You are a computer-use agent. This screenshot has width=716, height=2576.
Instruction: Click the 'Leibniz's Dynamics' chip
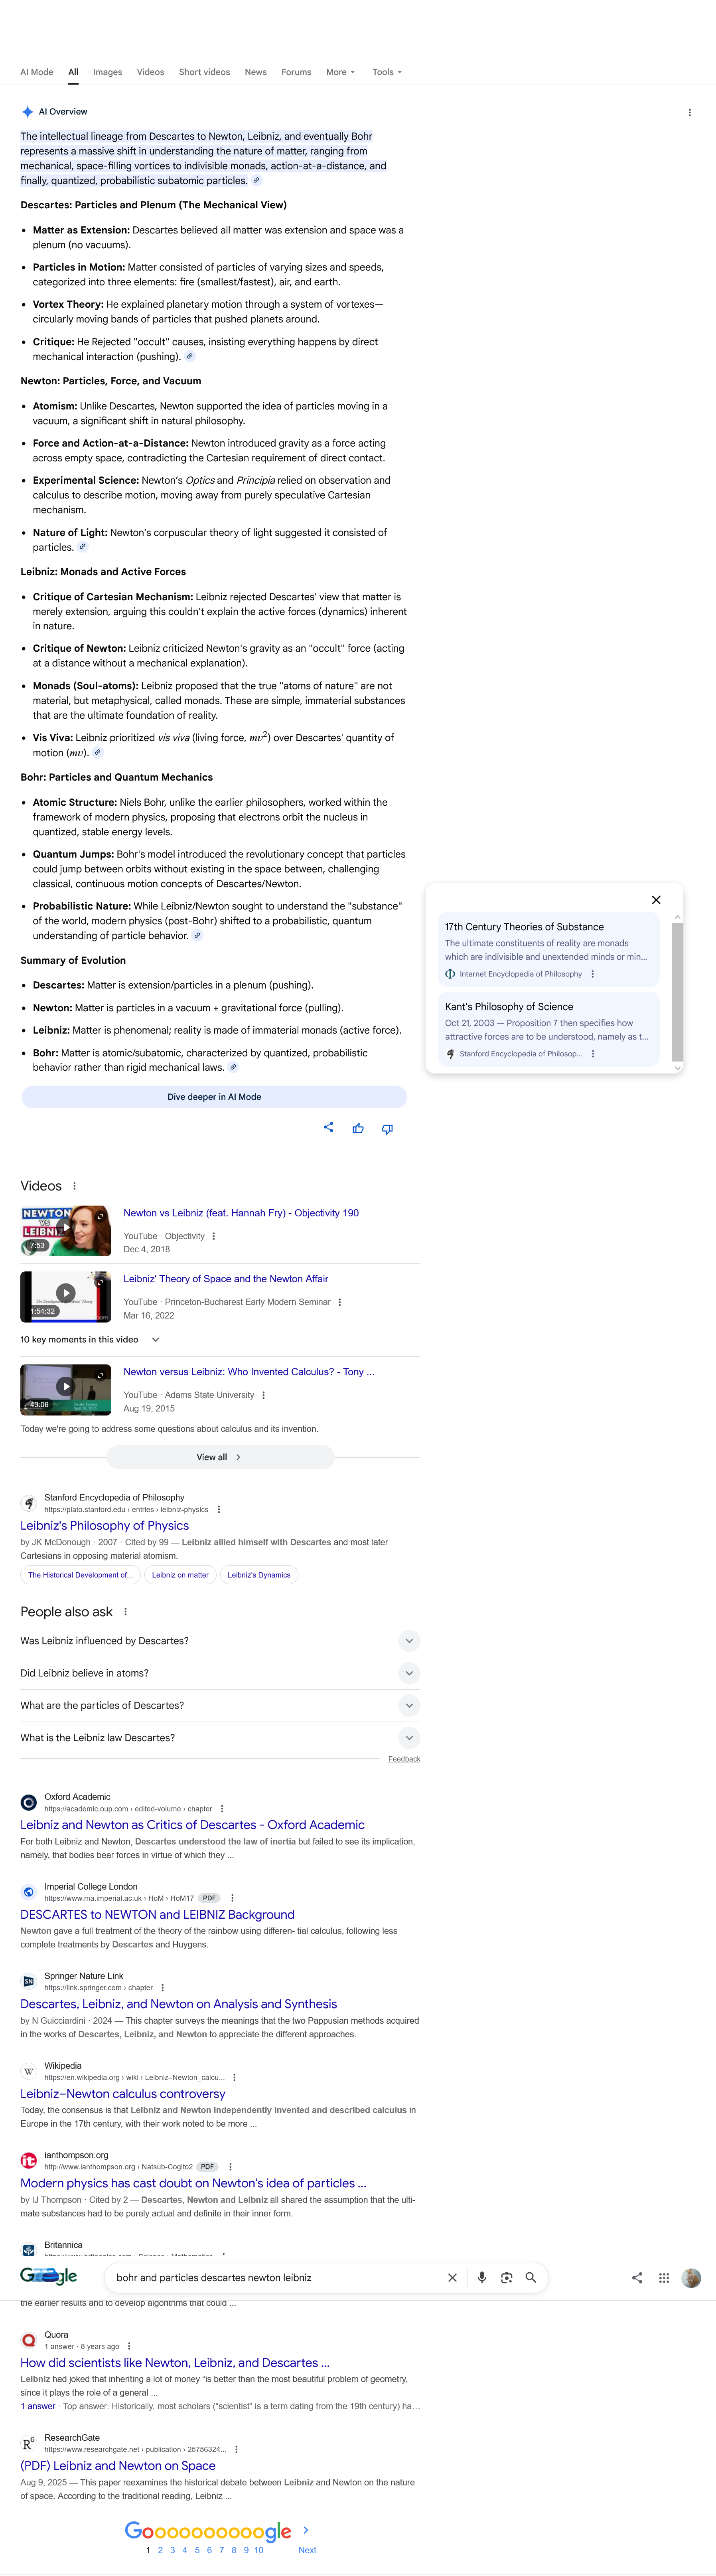pyautogui.click(x=259, y=1575)
